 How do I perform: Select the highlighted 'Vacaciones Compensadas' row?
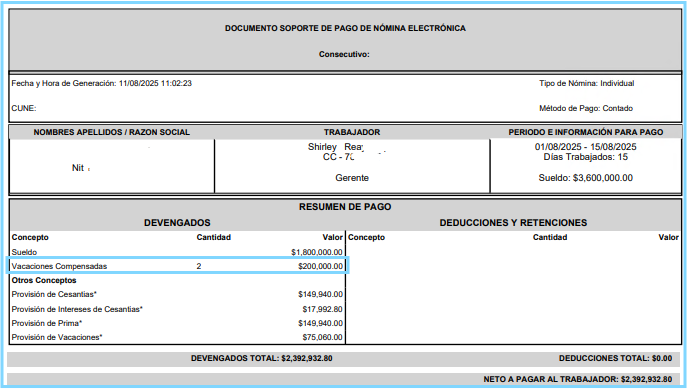pos(177,266)
